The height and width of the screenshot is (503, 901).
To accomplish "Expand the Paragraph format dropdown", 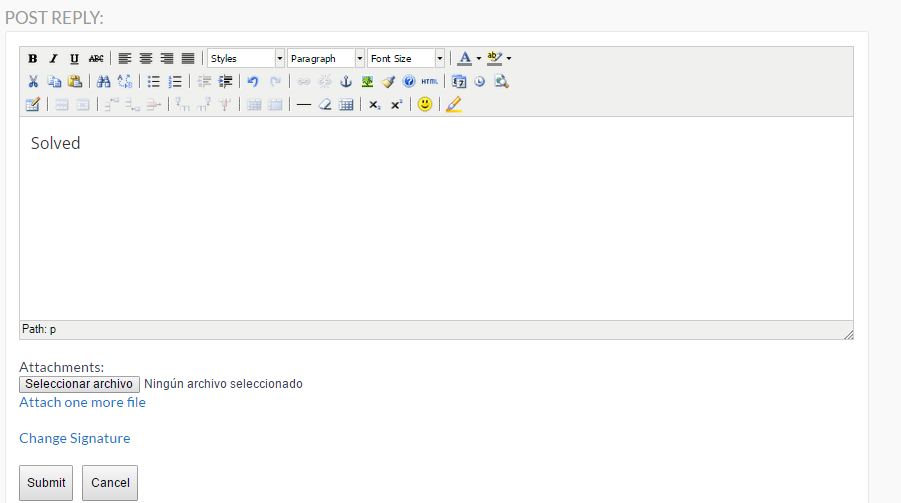I will 326,59.
